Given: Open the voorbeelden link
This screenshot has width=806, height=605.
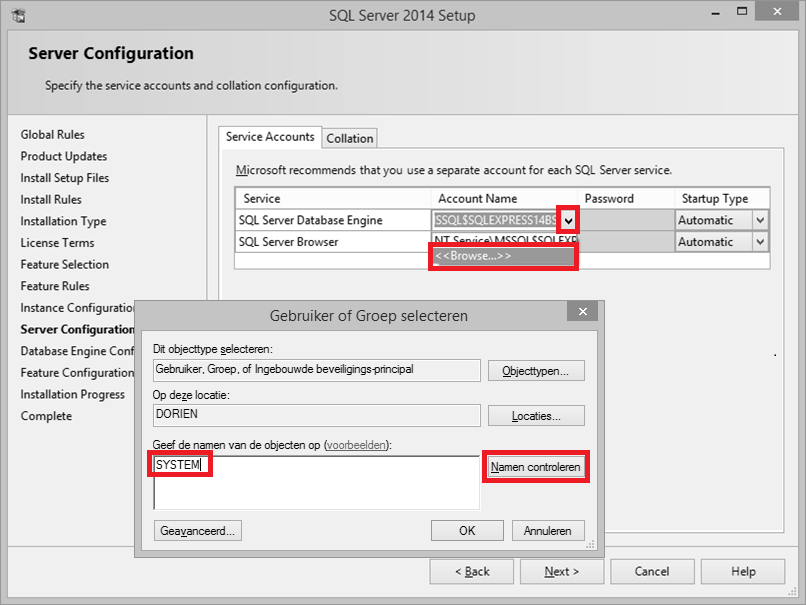Looking at the screenshot, I should coord(355,443).
